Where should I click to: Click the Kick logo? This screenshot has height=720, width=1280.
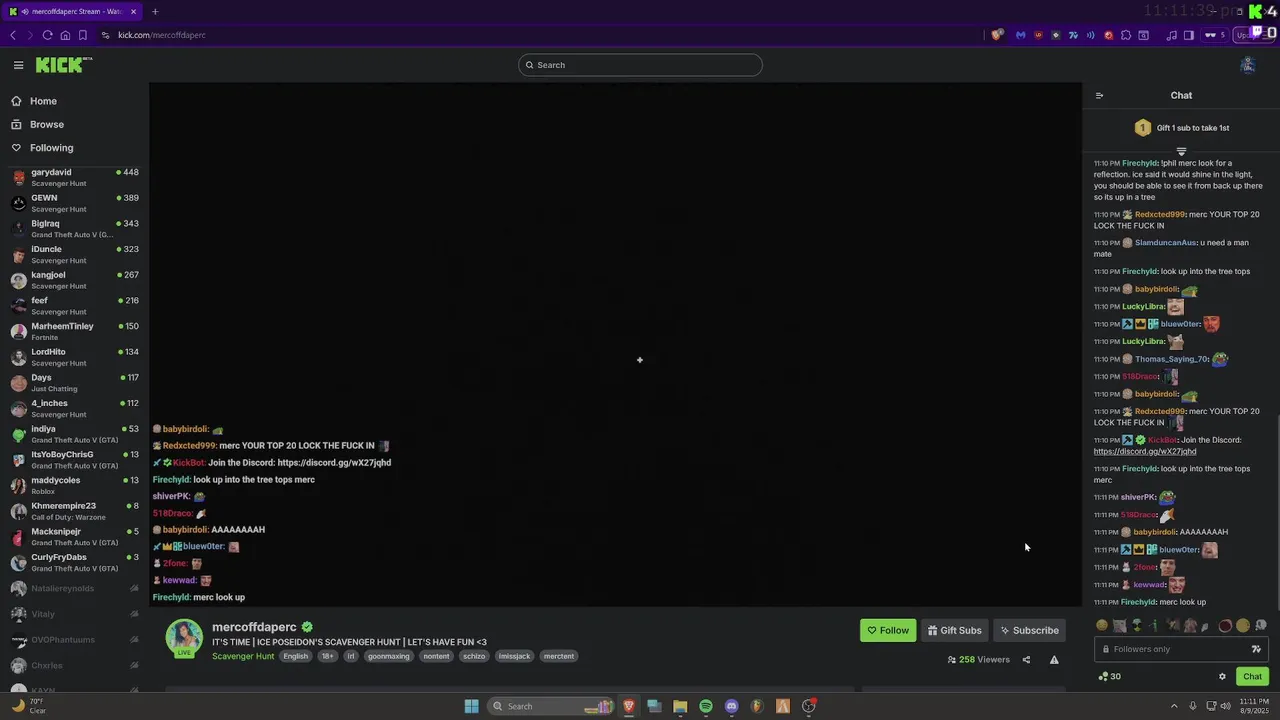(64, 65)
